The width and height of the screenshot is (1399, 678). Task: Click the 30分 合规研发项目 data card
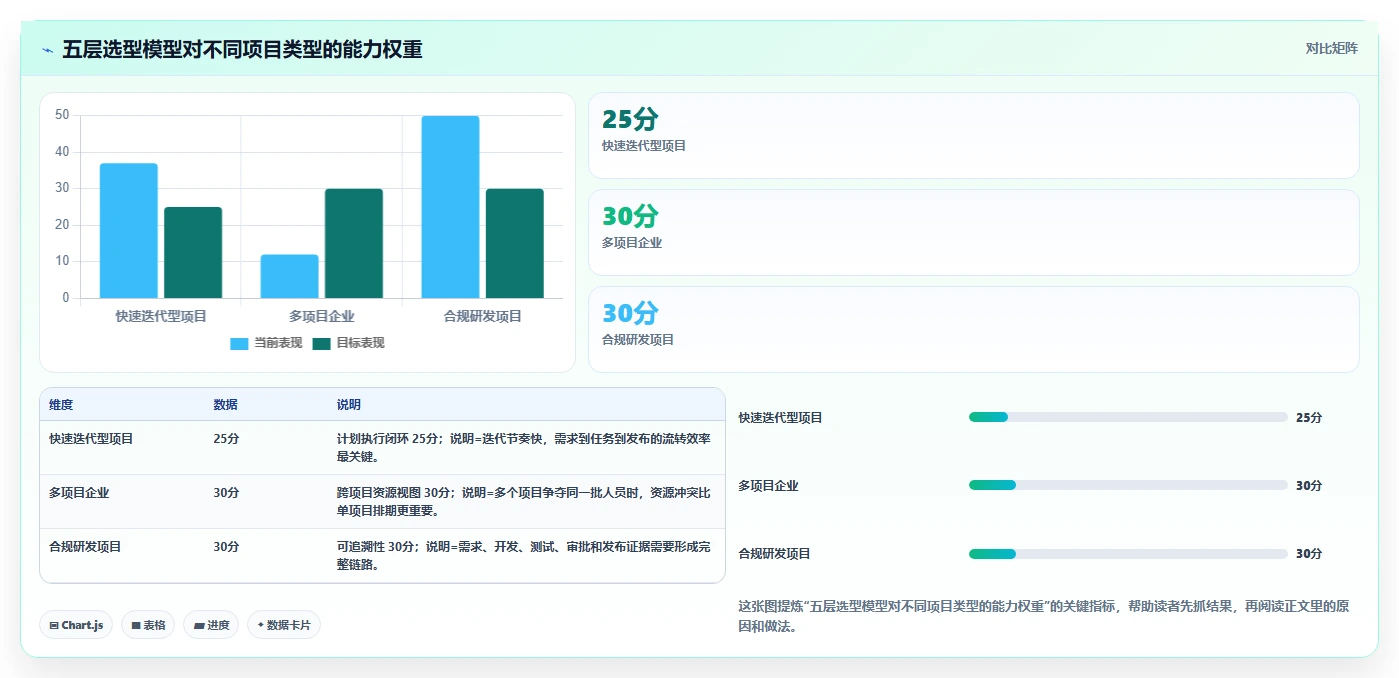pos(974,329)
